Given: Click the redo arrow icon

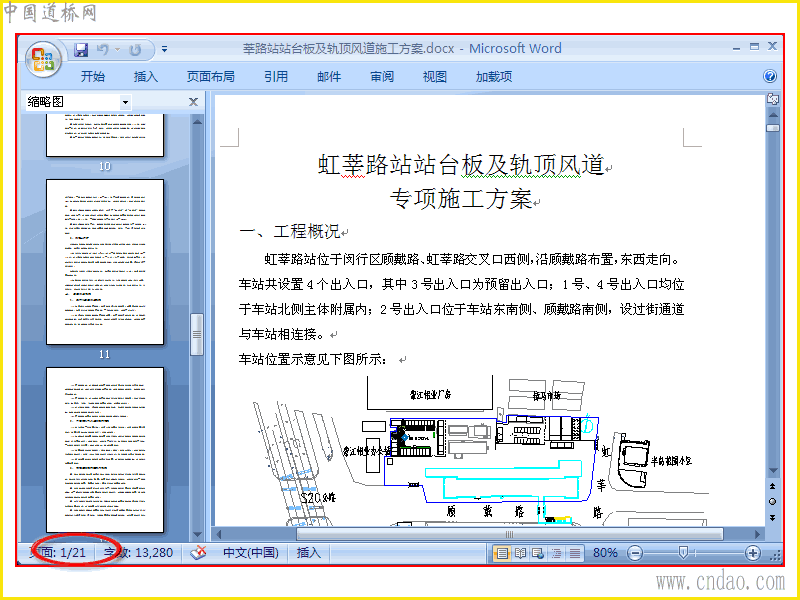Looking at the screenshot, I should (135, 49).
